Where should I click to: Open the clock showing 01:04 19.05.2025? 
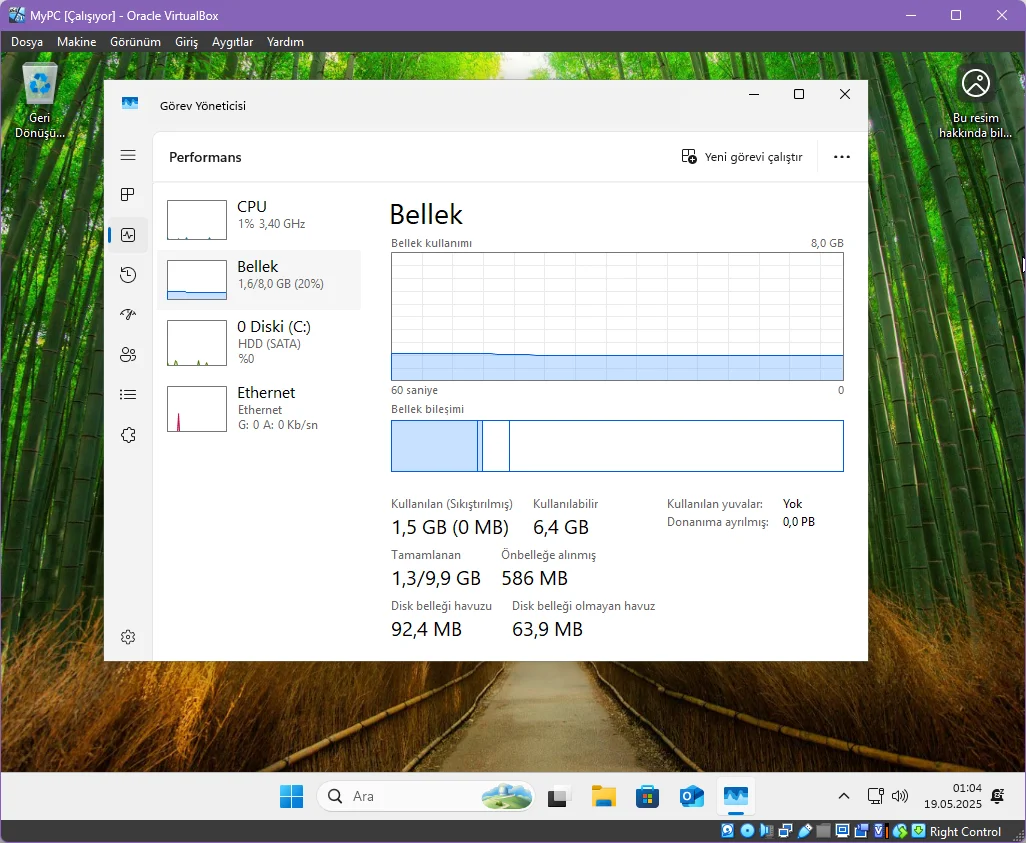point(953,796)
